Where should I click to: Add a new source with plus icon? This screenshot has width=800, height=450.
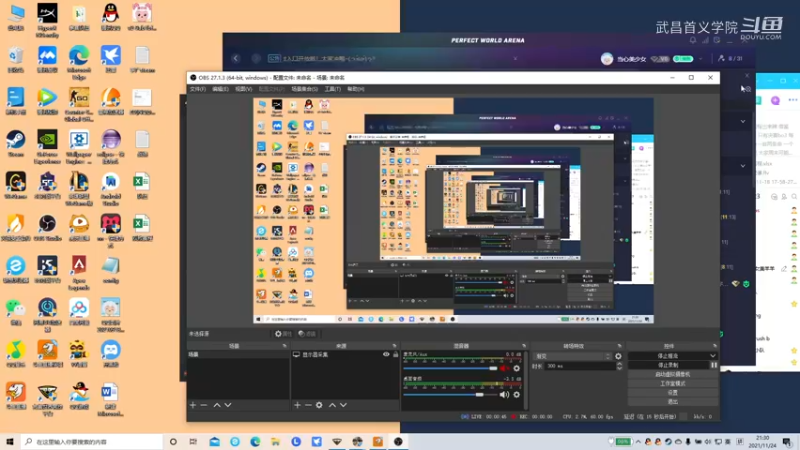(x=297, y=405)
